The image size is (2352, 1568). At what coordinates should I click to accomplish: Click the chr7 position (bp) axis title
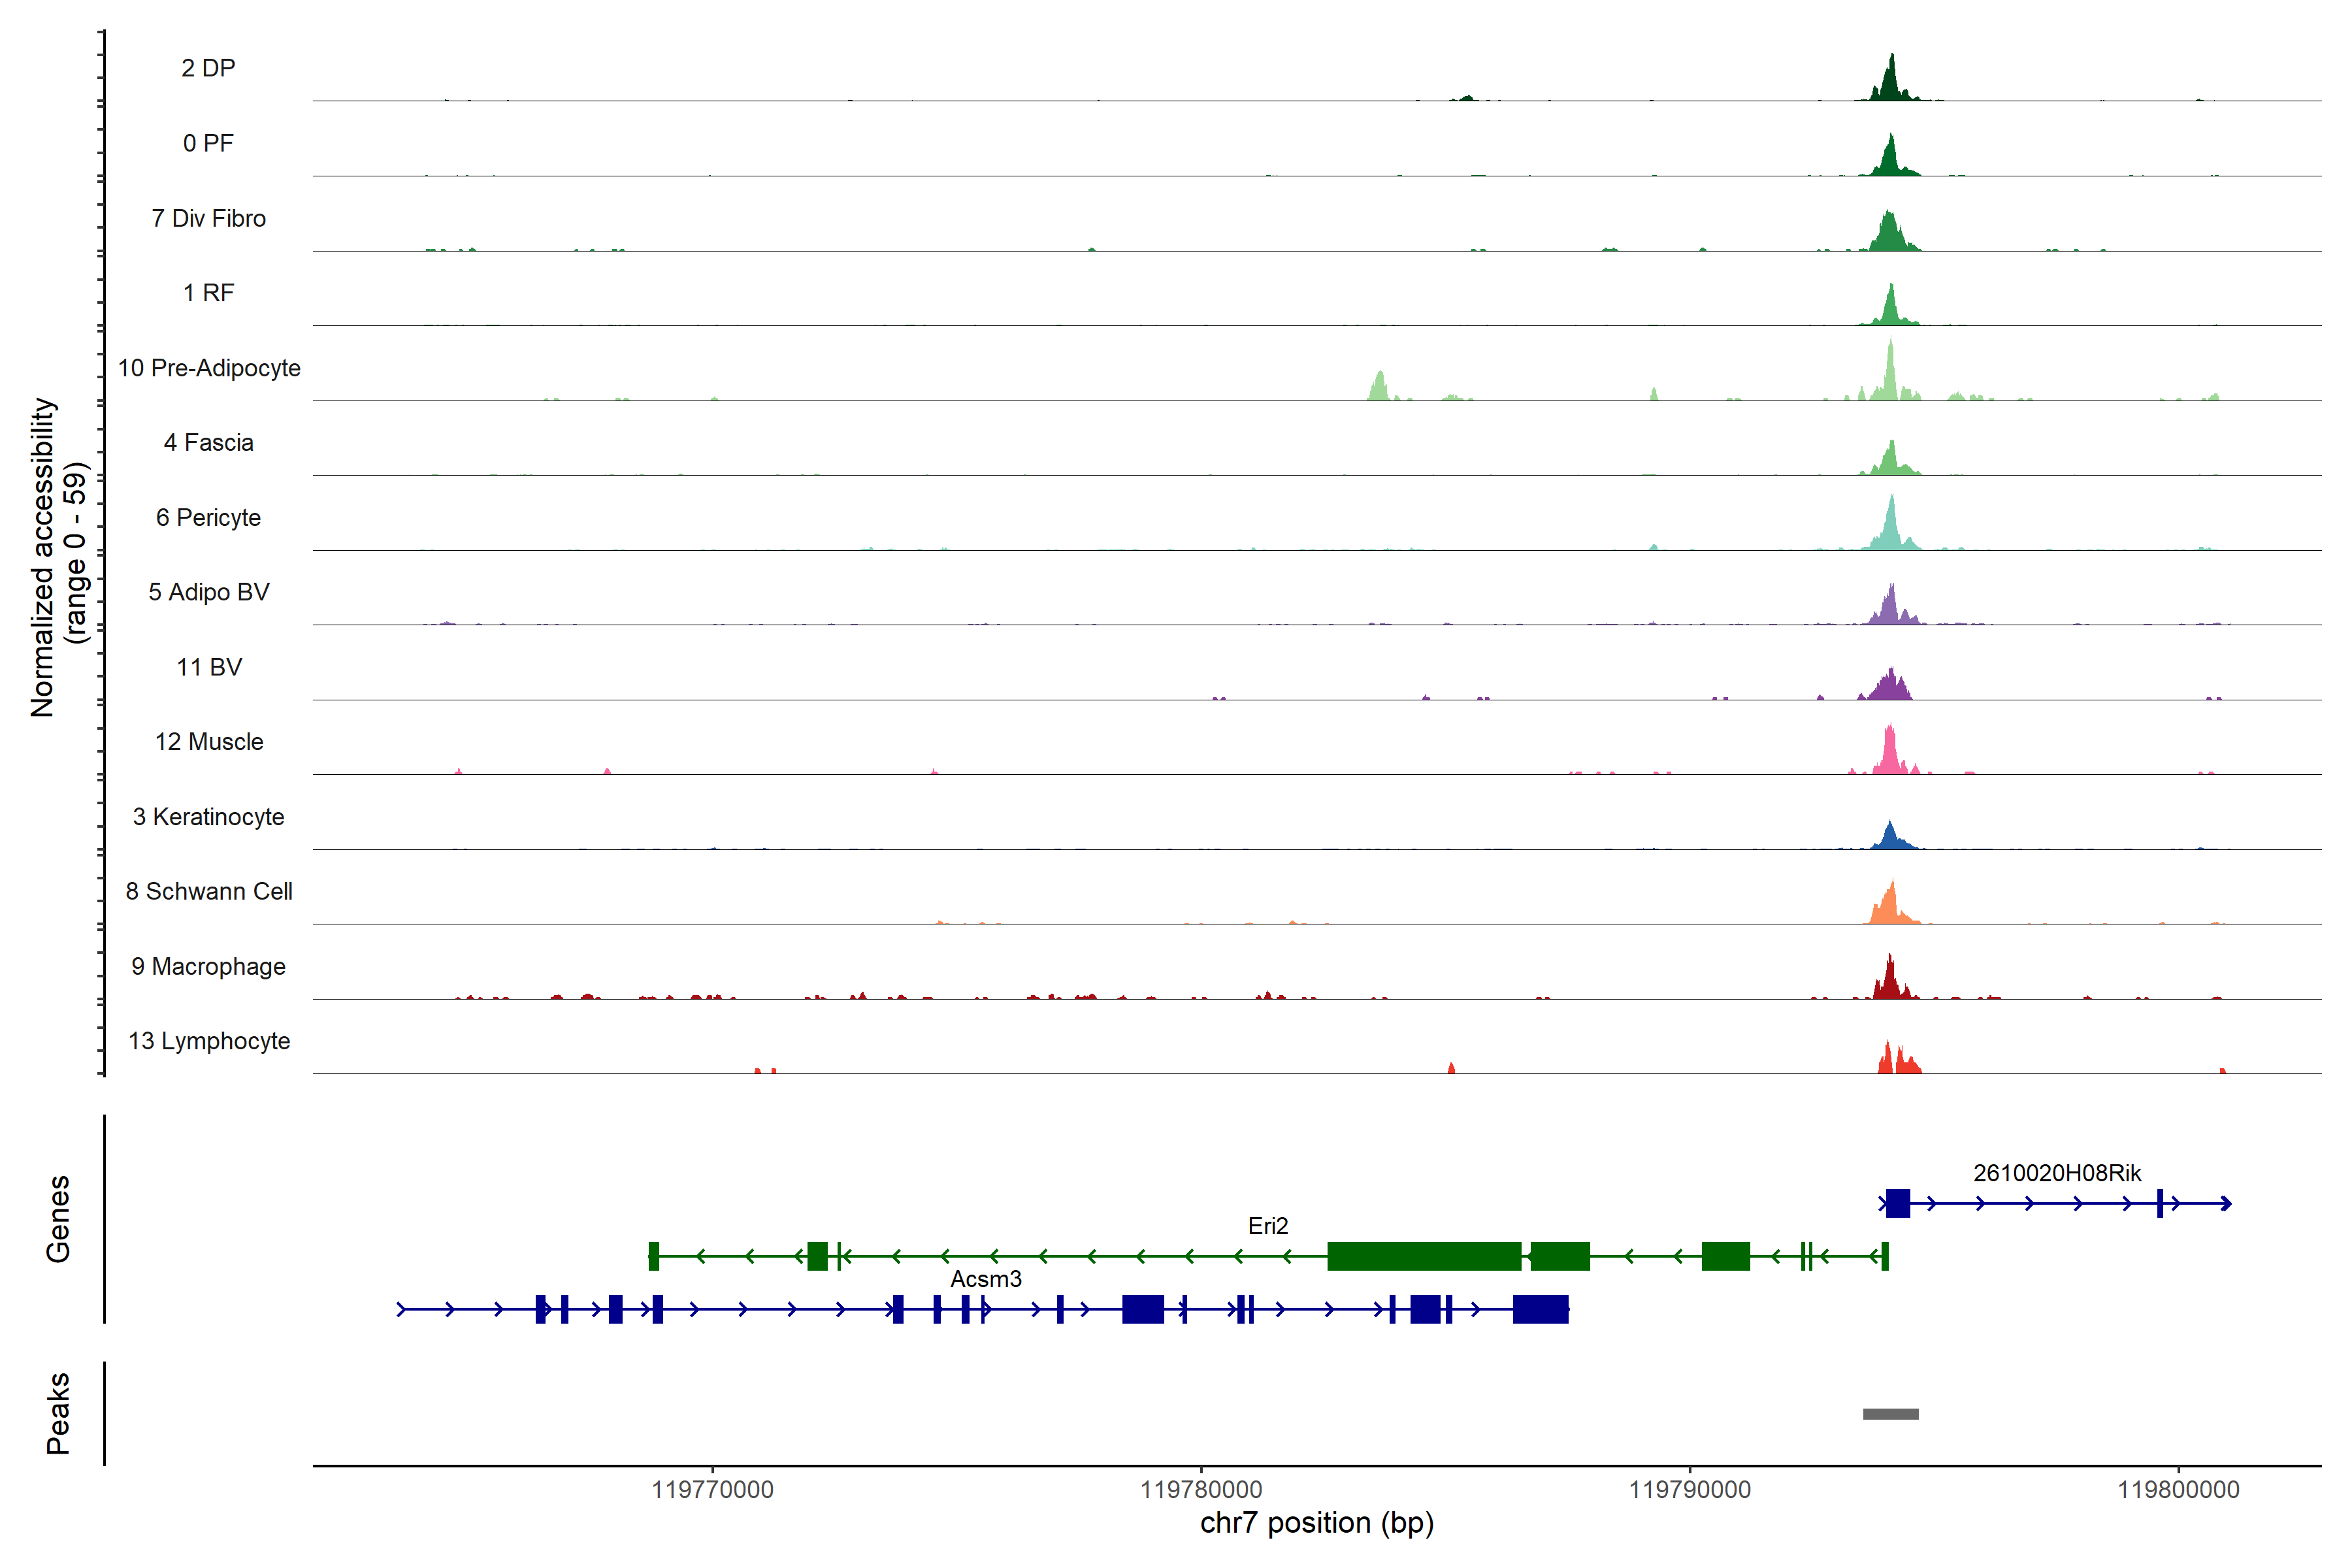1316,1523
